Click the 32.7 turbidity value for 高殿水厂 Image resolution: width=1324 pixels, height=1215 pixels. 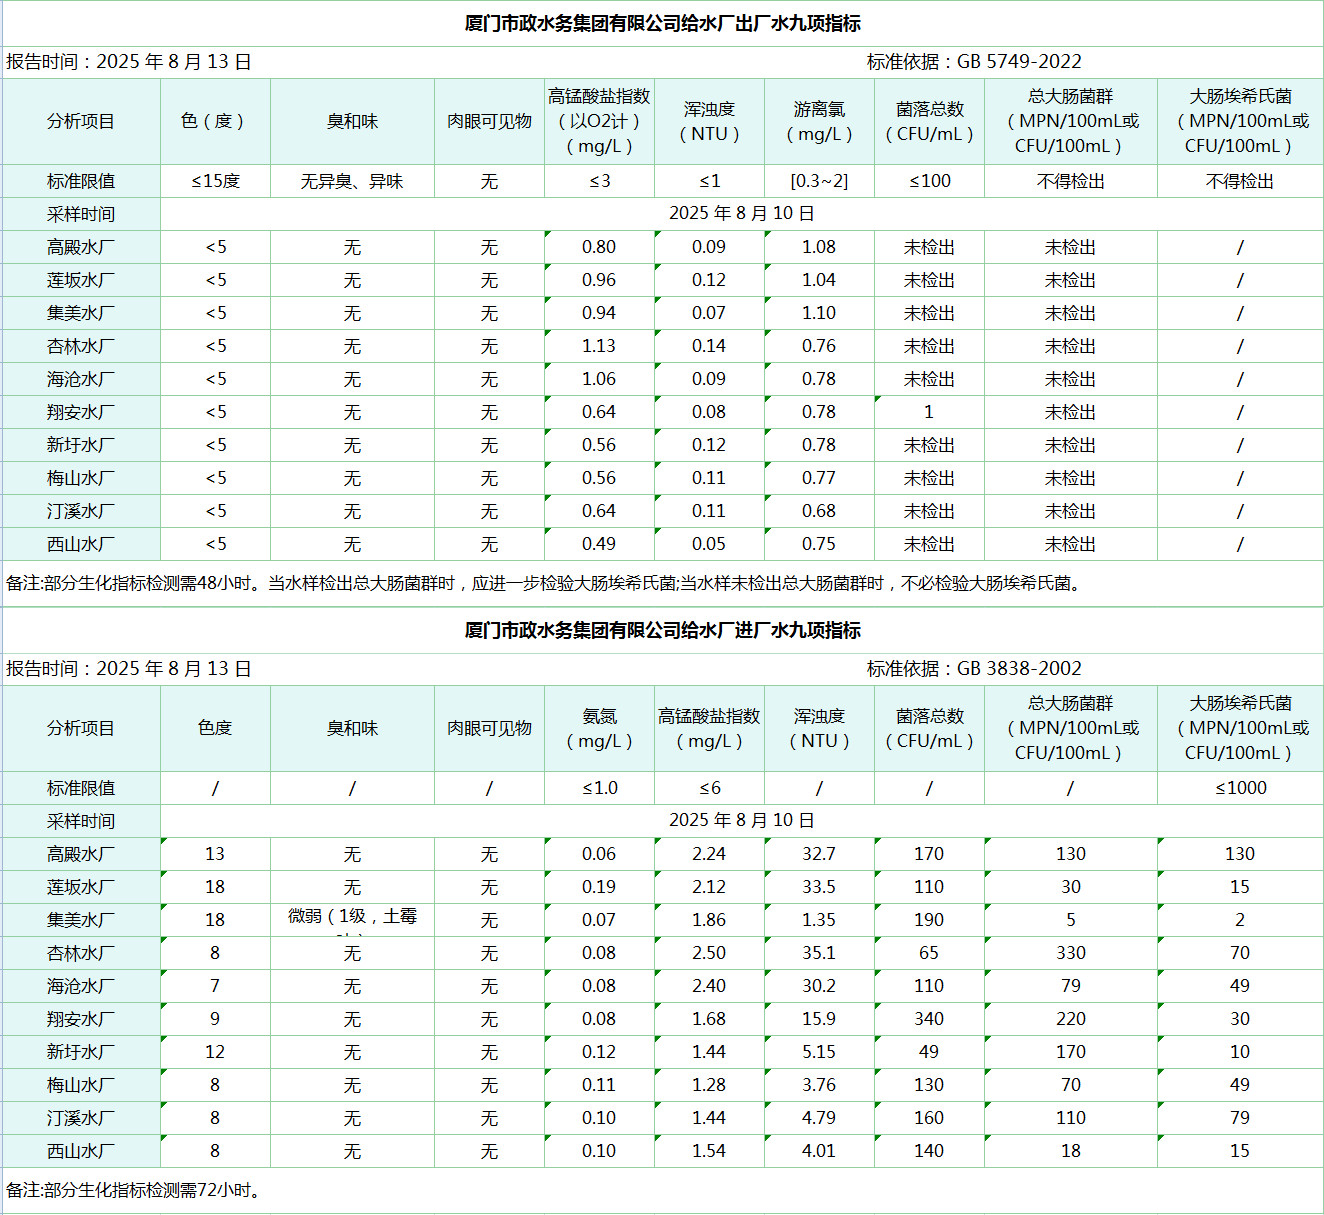(819, 854)
